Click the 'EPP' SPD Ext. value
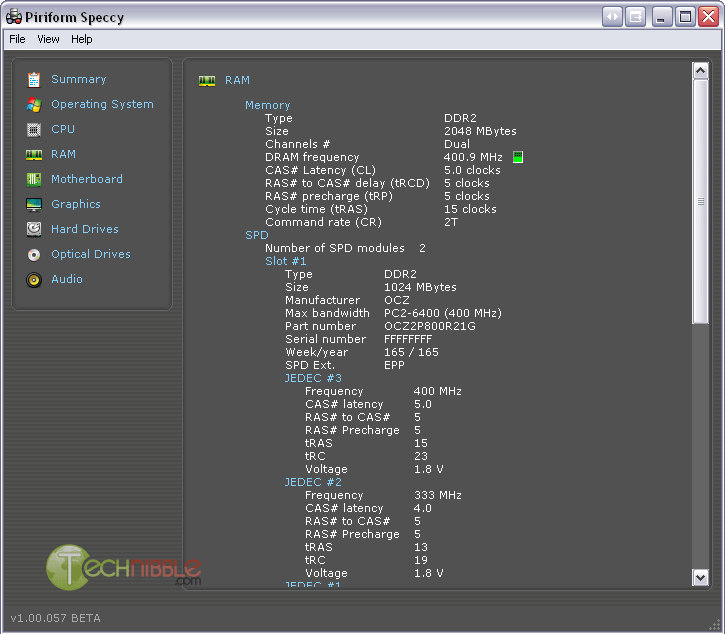Screen dimensions: 725x634 click(x=394, y=365)
